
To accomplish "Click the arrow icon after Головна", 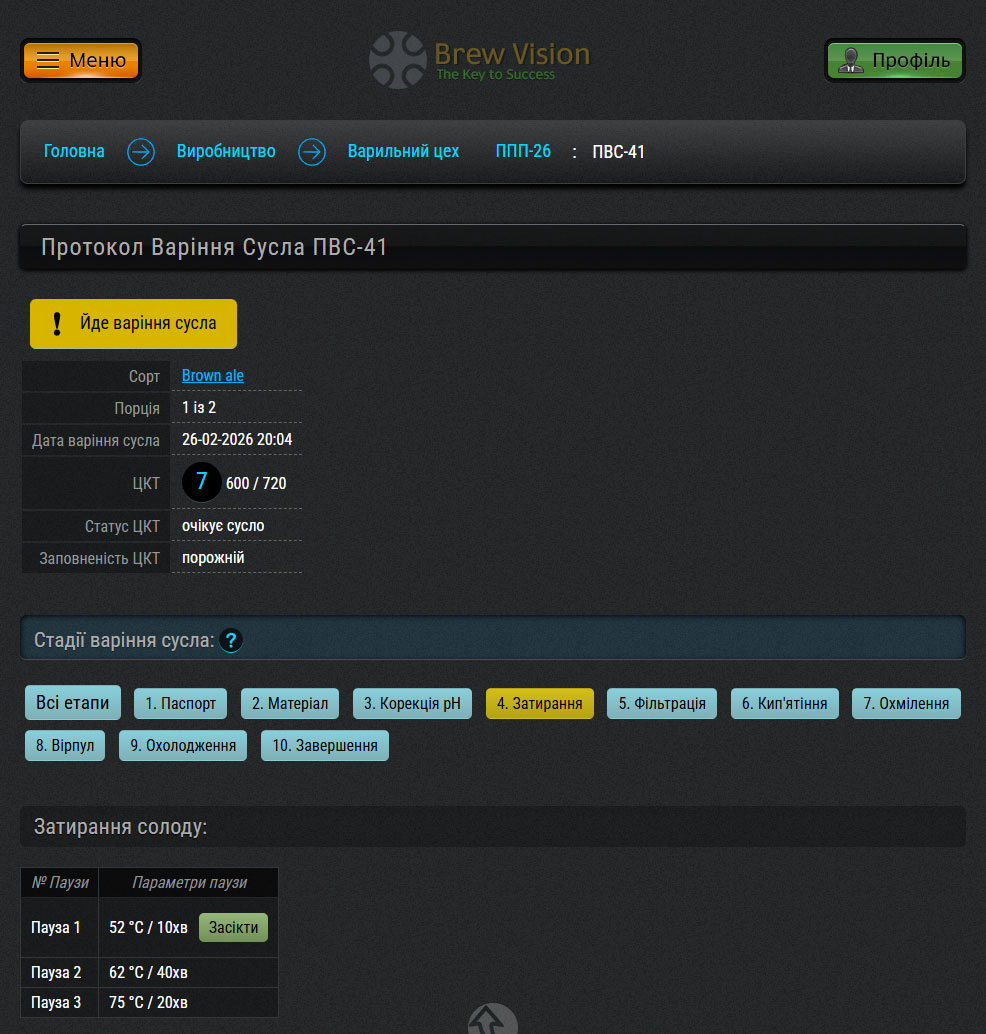I will (x=141, y=152).
